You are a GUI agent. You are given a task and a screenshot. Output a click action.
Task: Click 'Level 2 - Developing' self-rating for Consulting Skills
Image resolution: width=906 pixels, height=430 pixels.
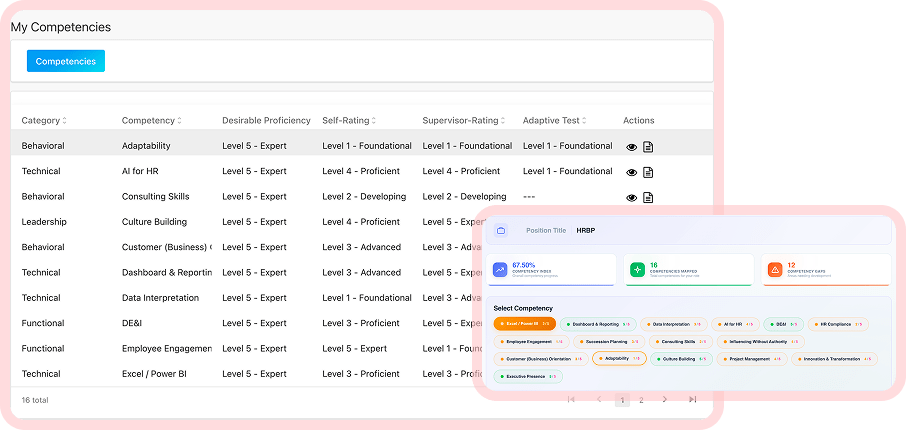tap(364, 197)
